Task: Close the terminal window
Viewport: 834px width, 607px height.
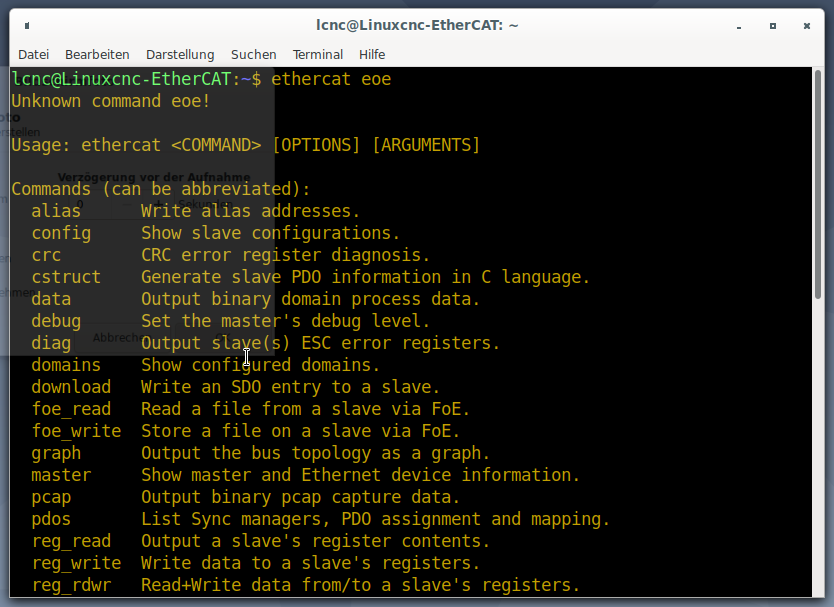Action: tap(807, 26)
